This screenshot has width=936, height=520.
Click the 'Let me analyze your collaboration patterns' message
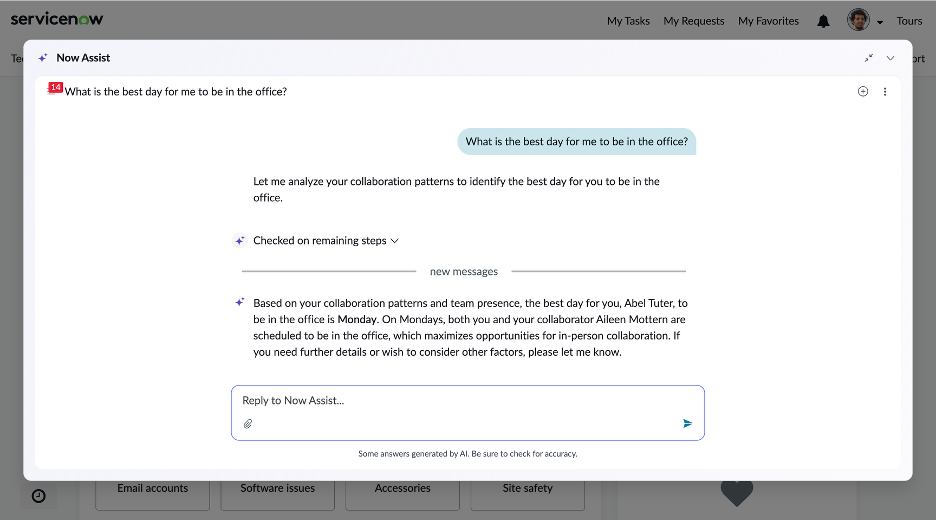tap(456, 189)
